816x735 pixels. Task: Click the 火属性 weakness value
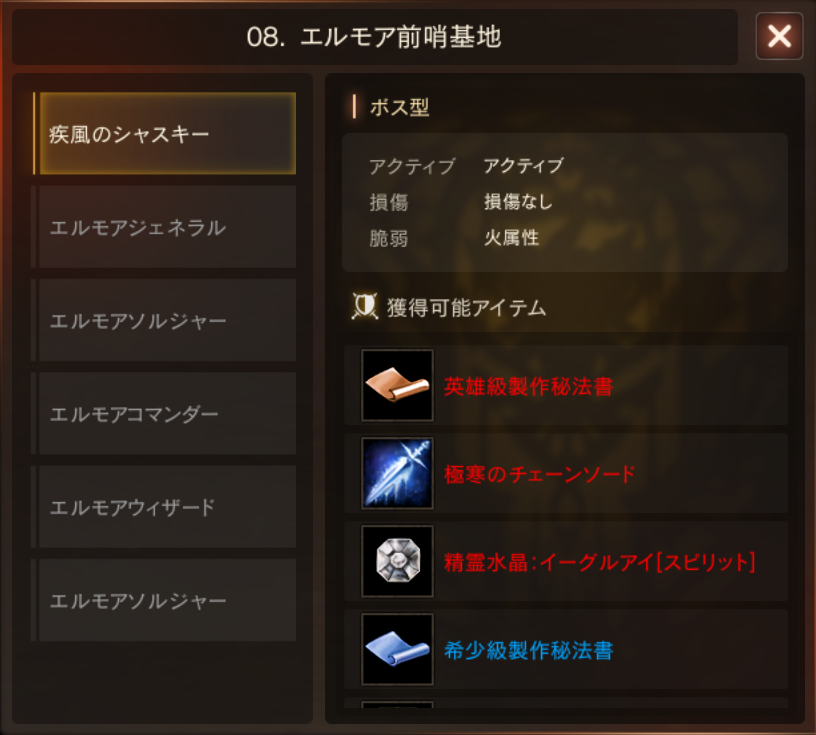[x=512, y=238]
